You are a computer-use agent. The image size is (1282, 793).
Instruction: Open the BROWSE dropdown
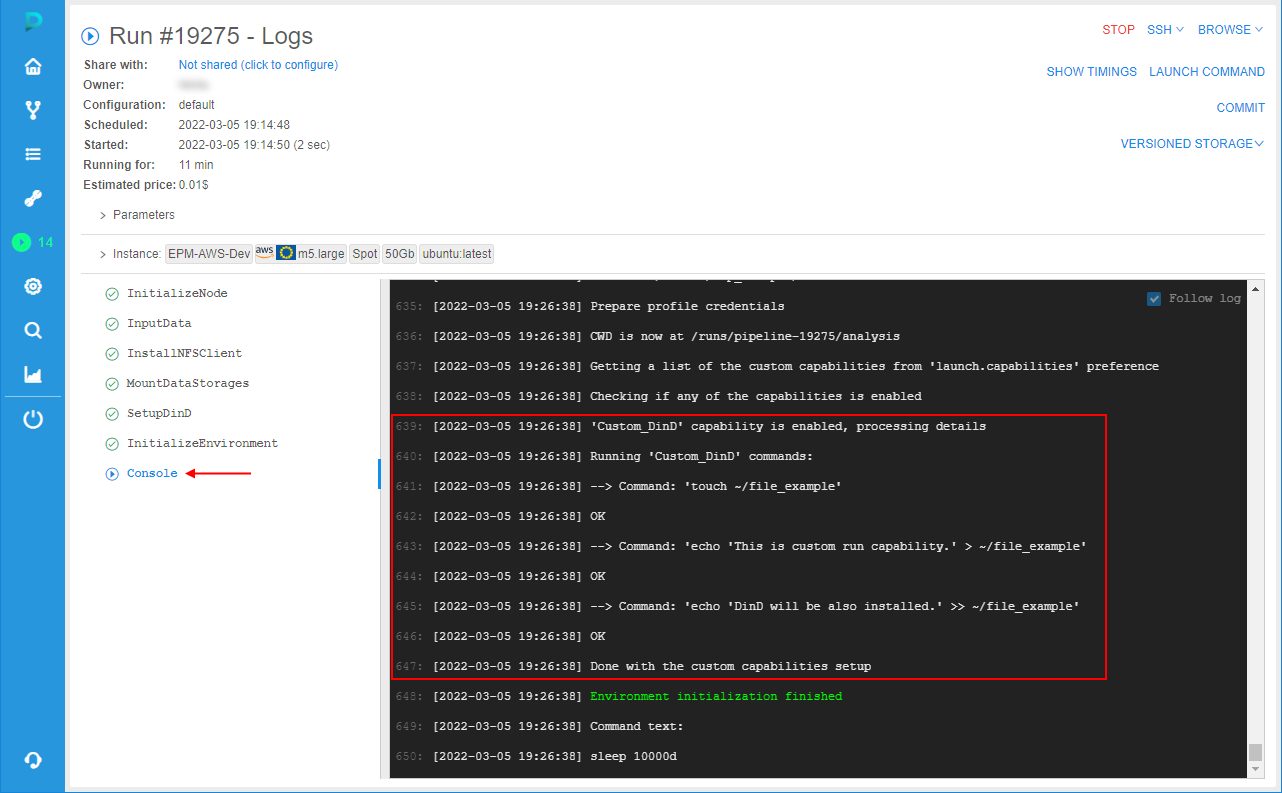(1230, 30)
